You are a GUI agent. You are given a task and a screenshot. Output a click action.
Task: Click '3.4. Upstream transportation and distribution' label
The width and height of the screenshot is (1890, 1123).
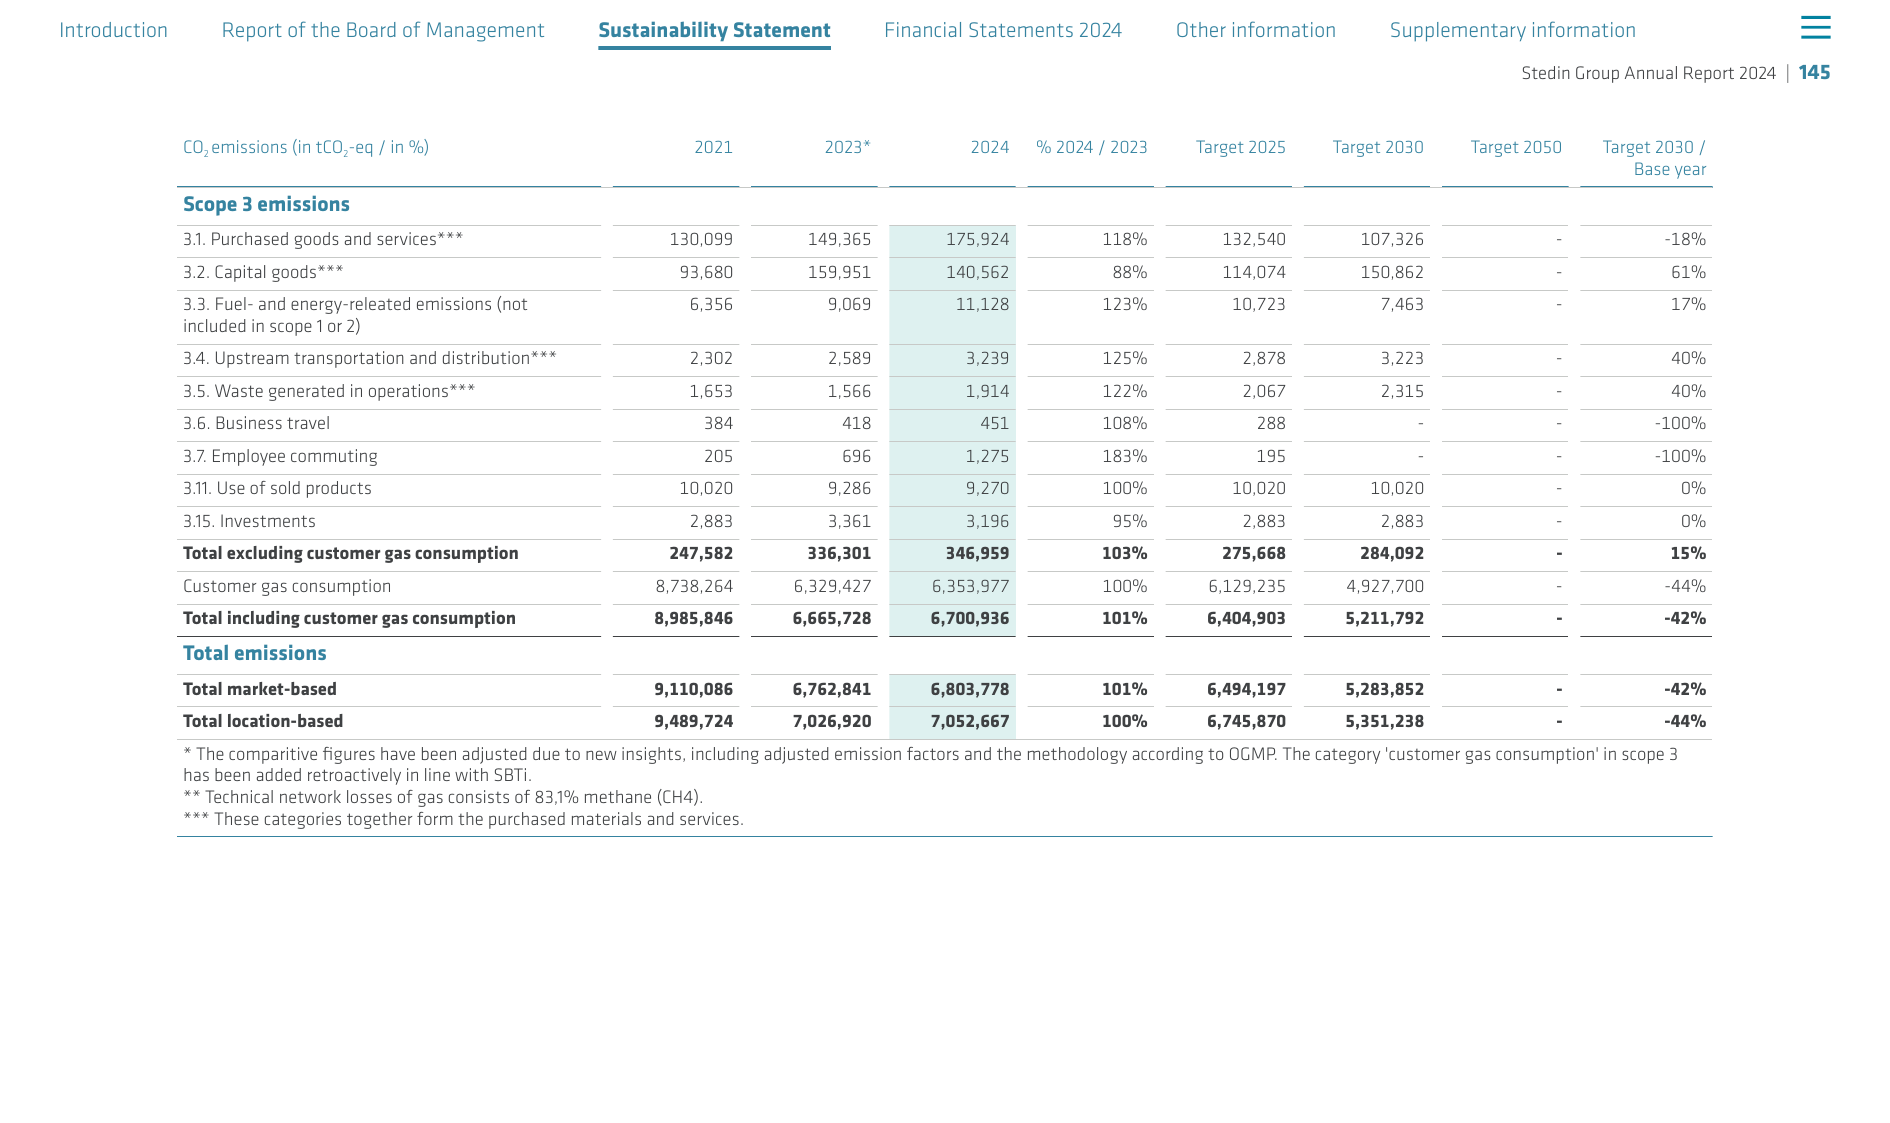(x=370, y=358)
